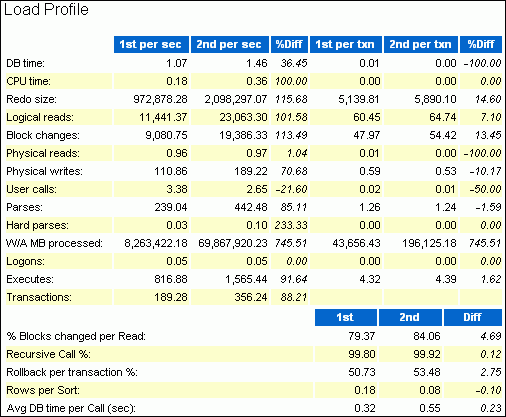Click the 'Load Profile' heading
The height and width of the screenshot is (417, 506).
tap(46, 9)
